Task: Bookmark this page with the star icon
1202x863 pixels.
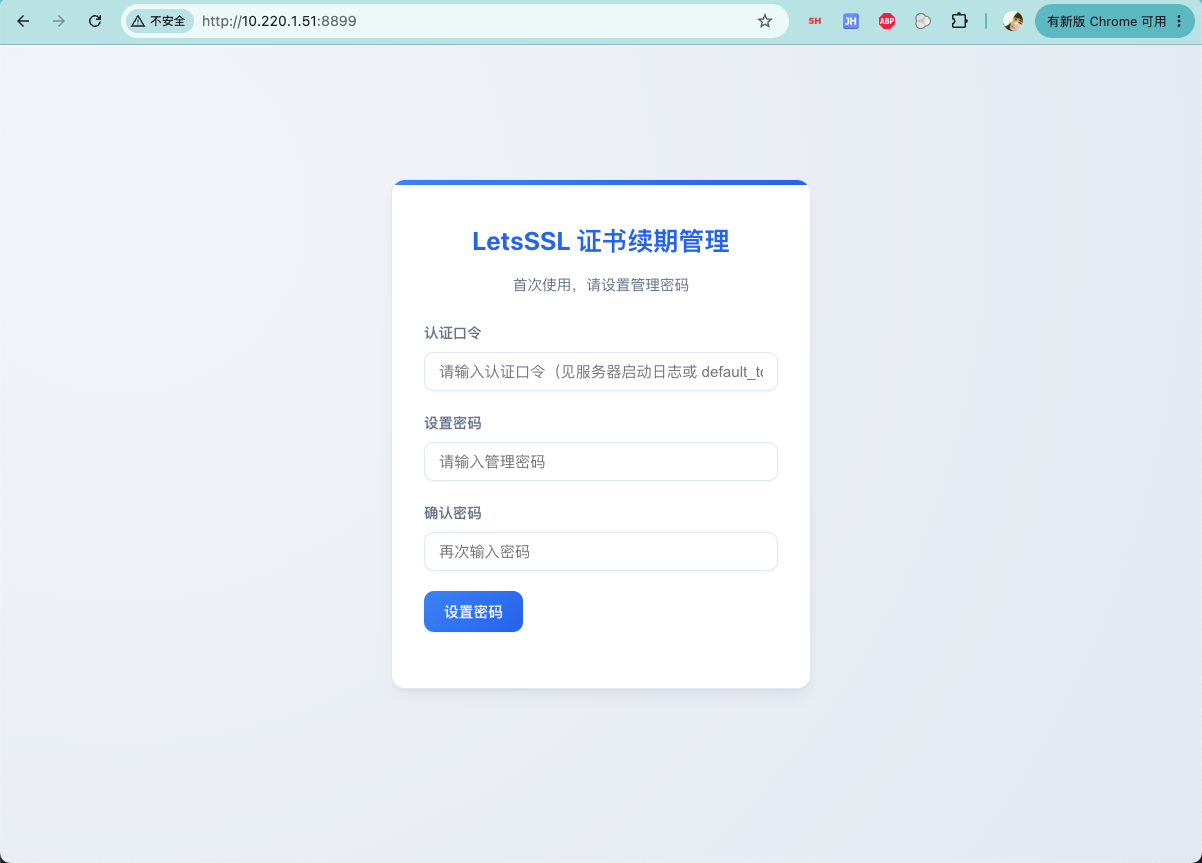Action: tap(765, 21)
